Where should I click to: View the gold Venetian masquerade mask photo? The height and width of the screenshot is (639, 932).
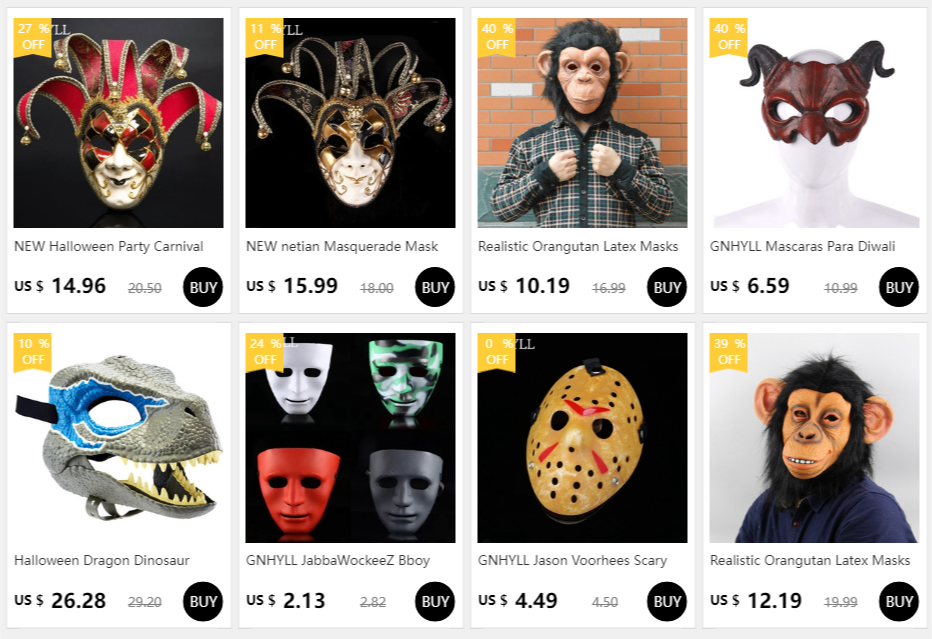point(351,123)
